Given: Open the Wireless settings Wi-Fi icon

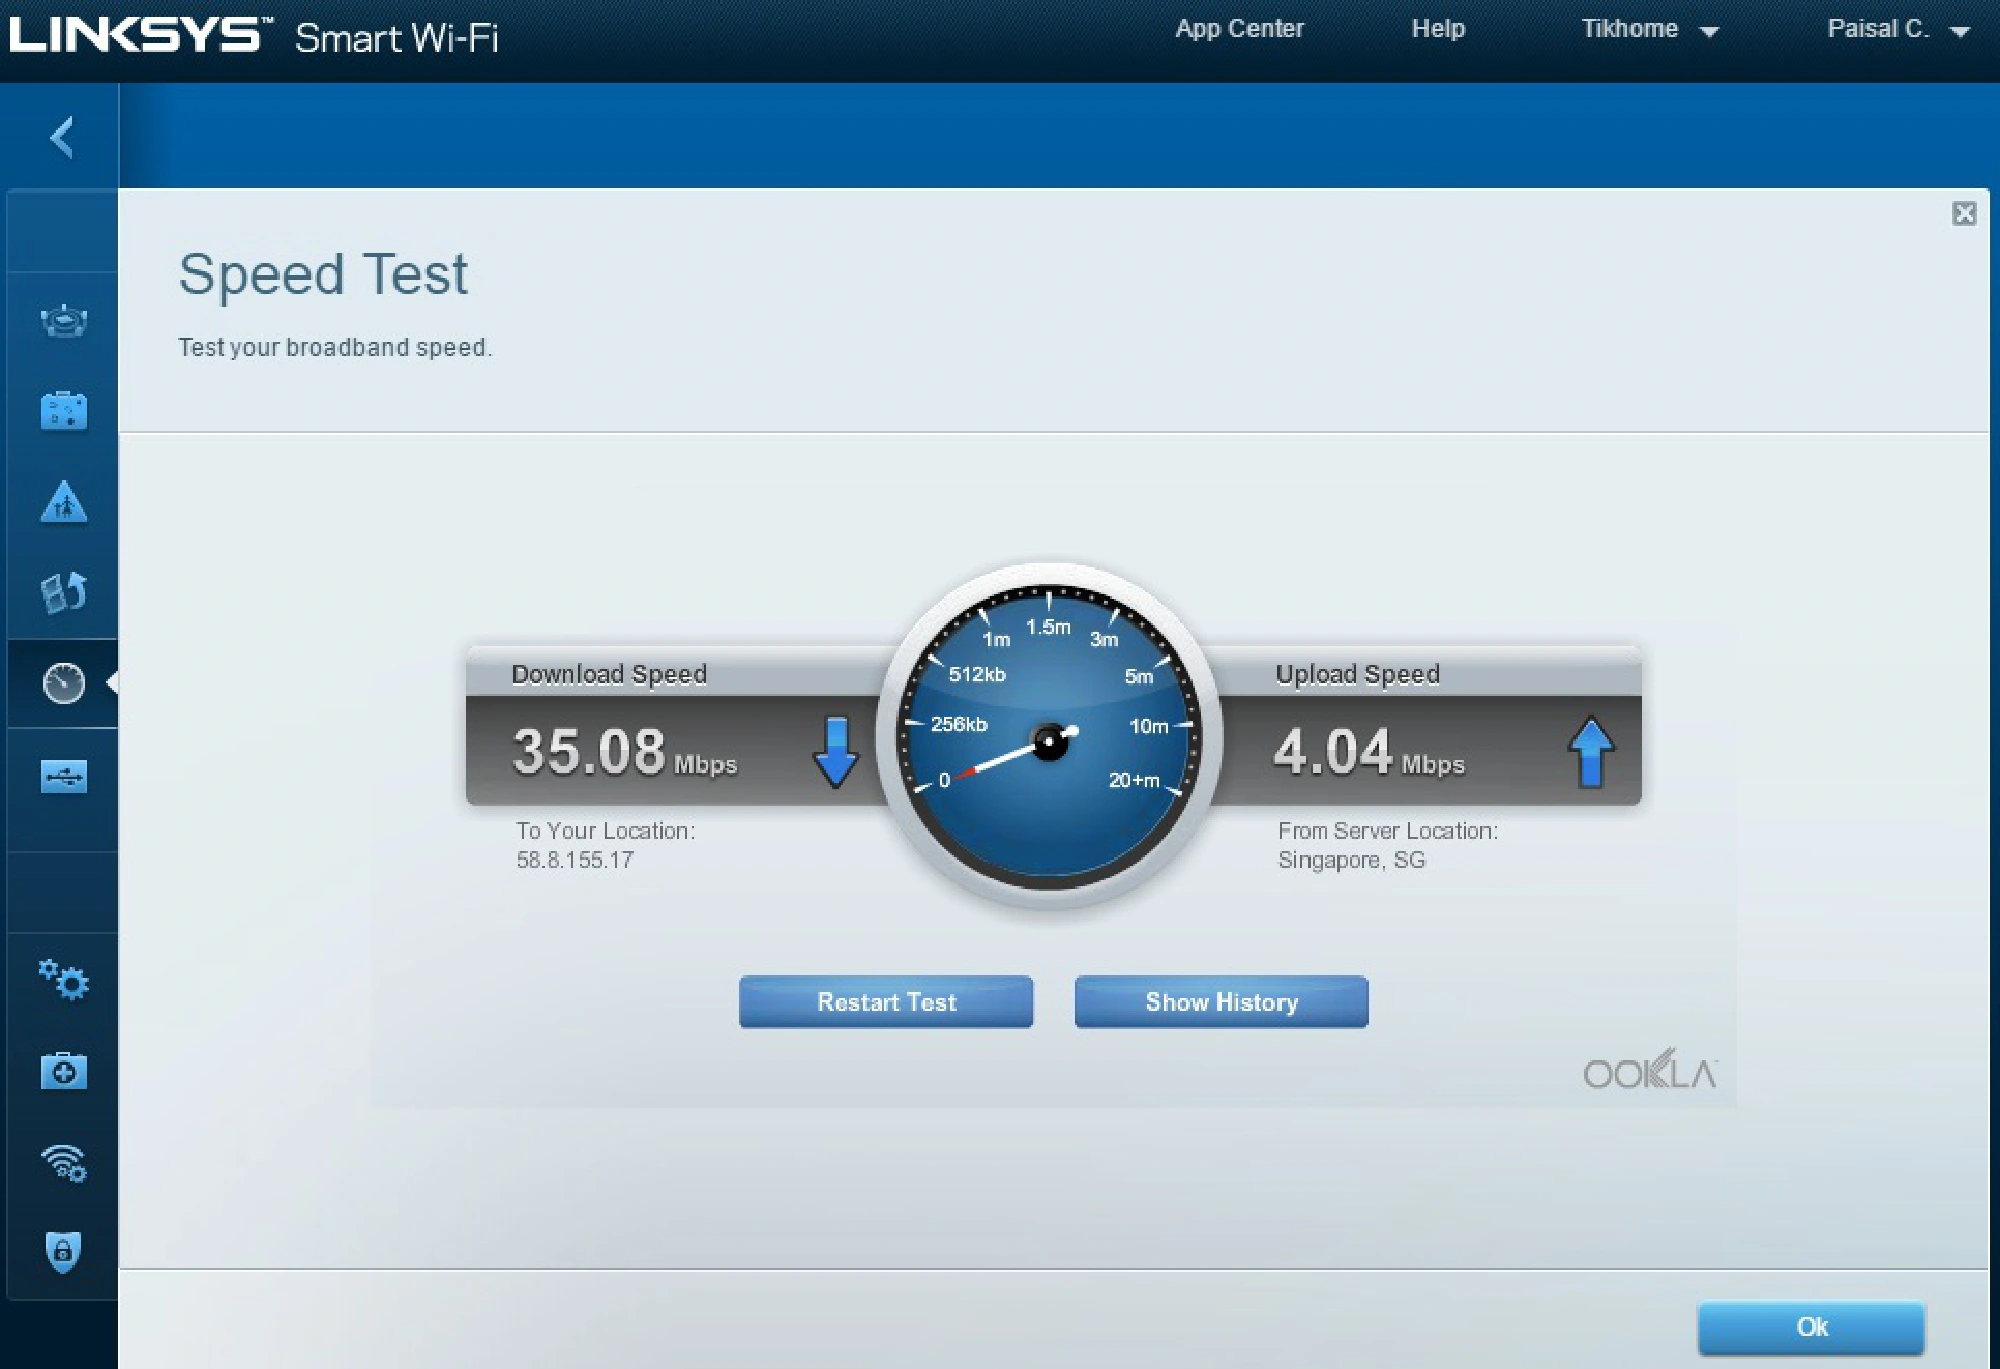Looking at the screenshot, I should pos(63,1162).
